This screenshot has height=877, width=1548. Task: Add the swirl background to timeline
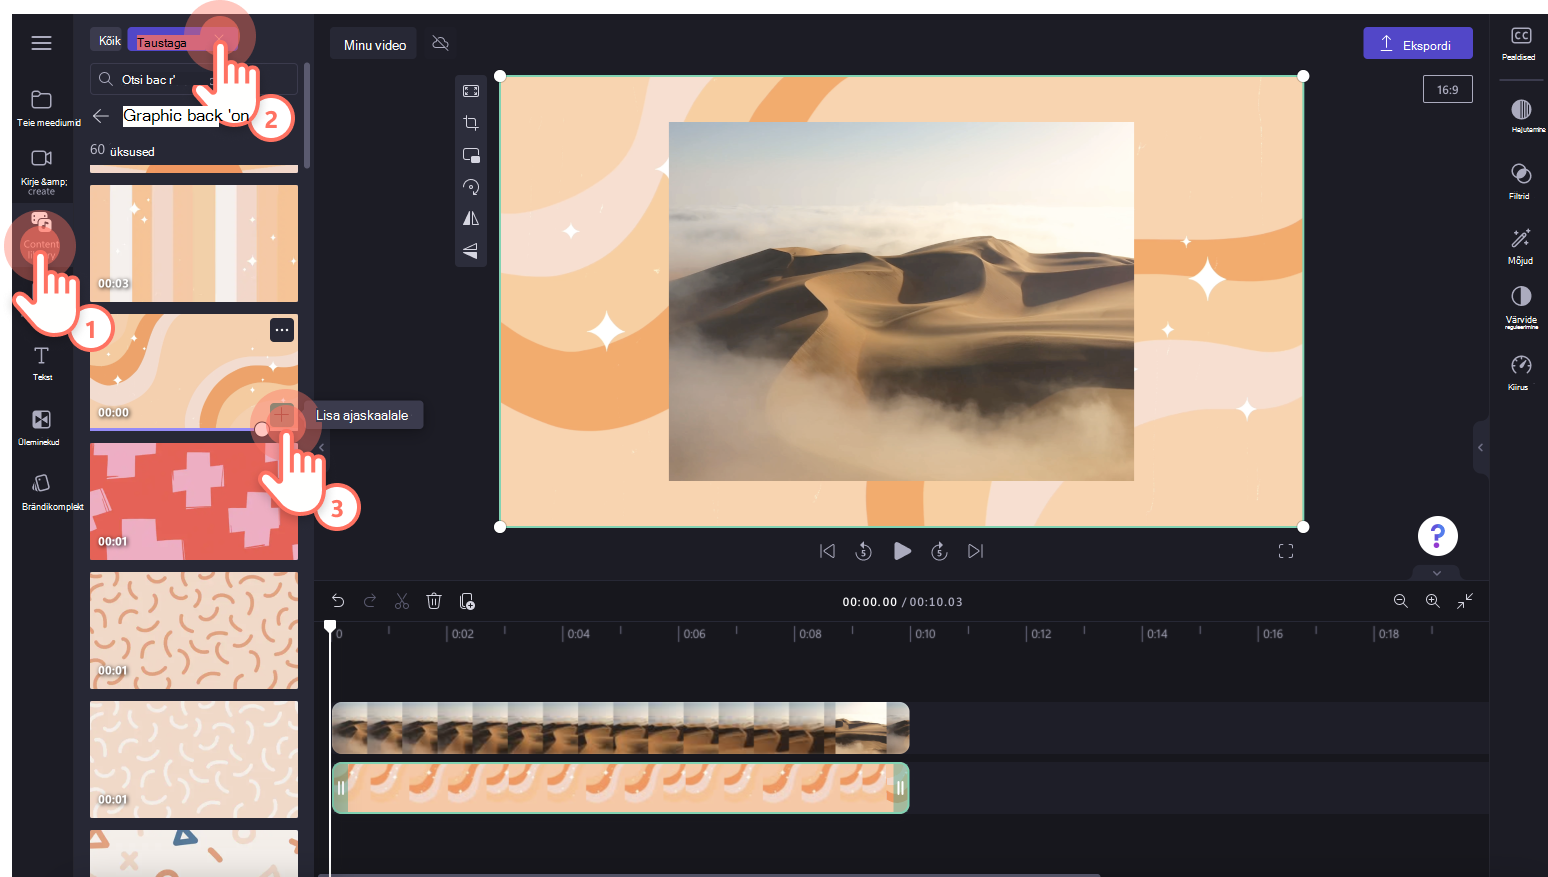(x=282, y=415)
